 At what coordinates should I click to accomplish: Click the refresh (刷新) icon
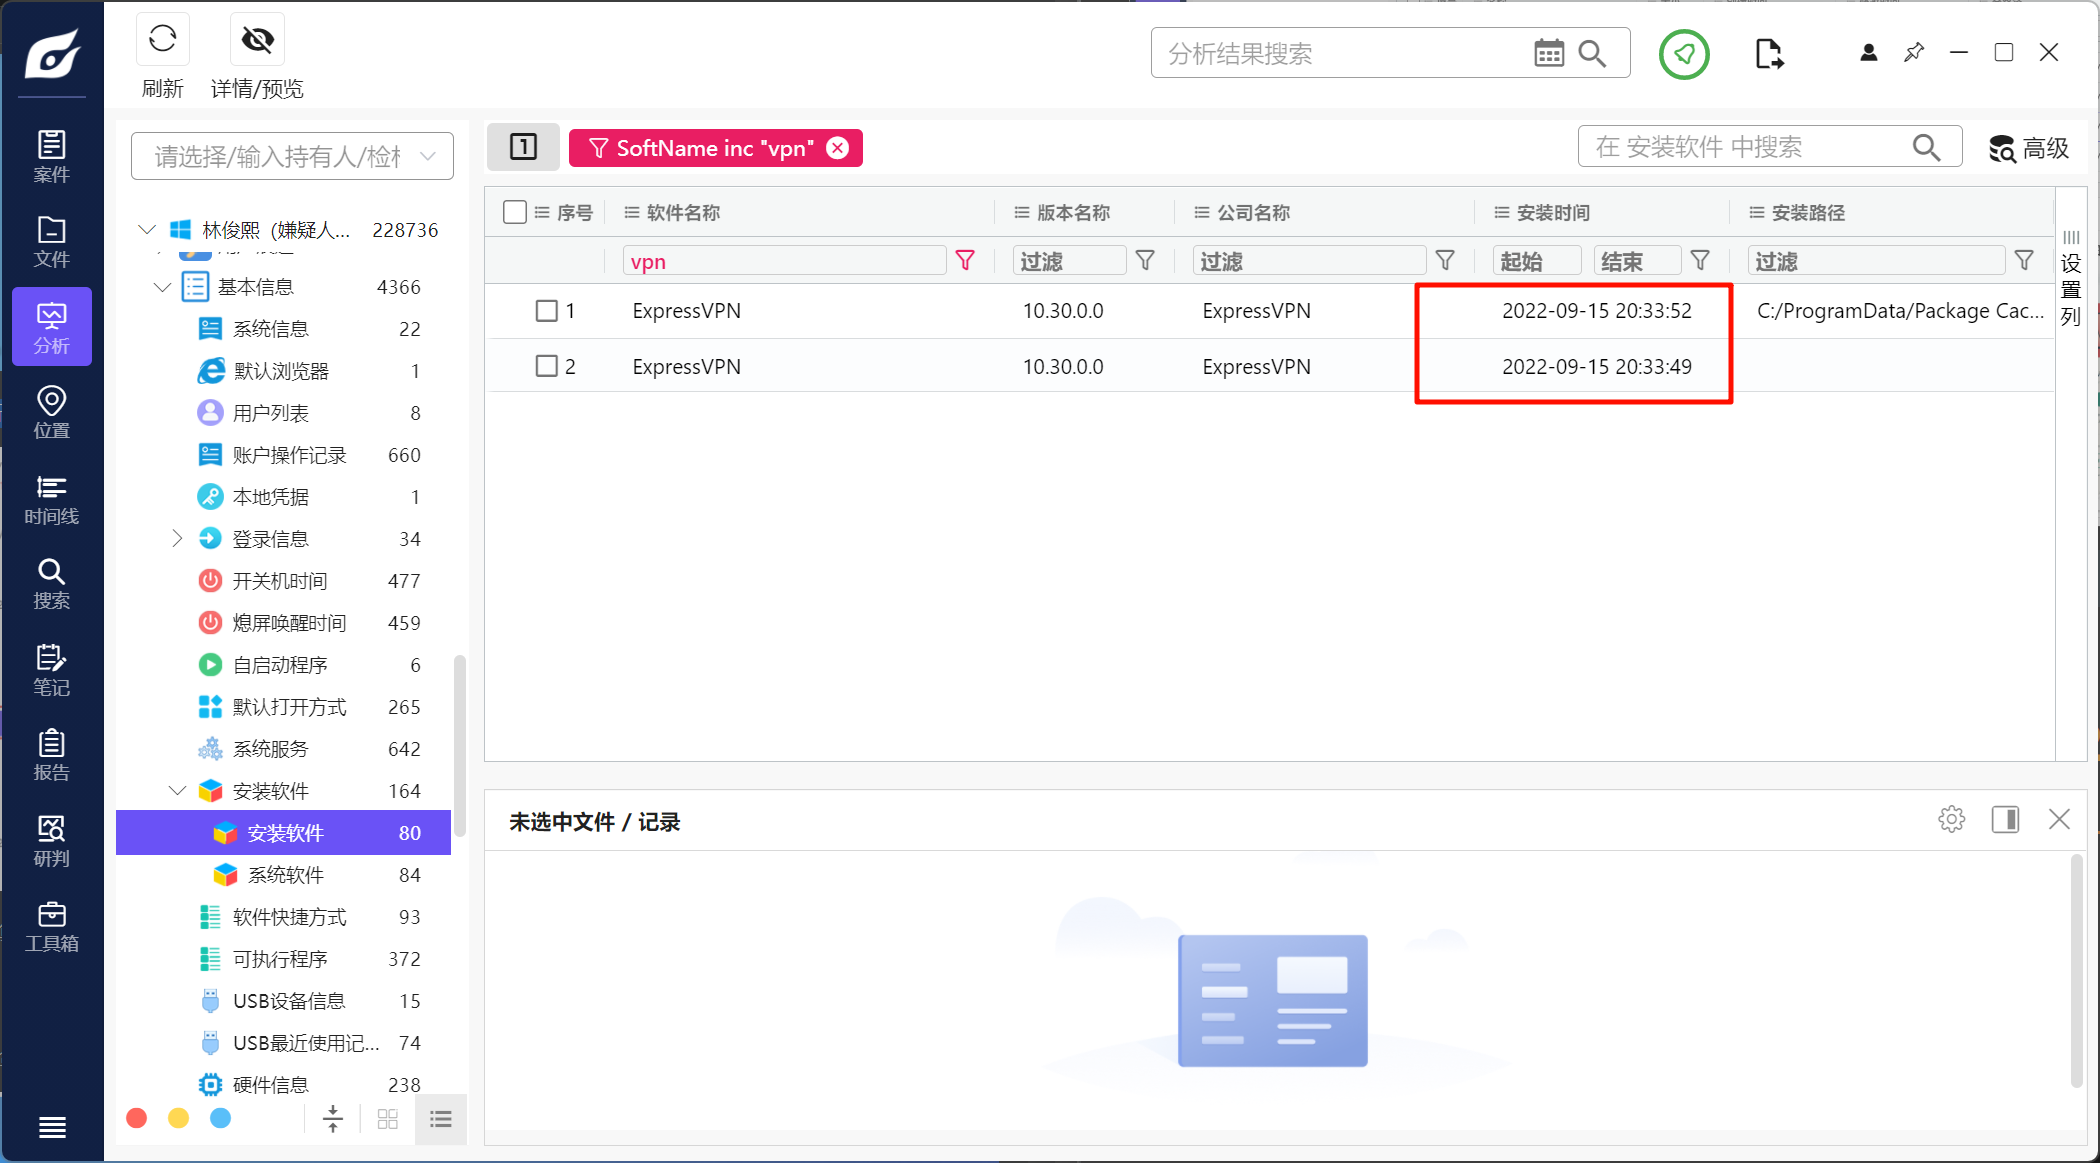tap(162, 40)
